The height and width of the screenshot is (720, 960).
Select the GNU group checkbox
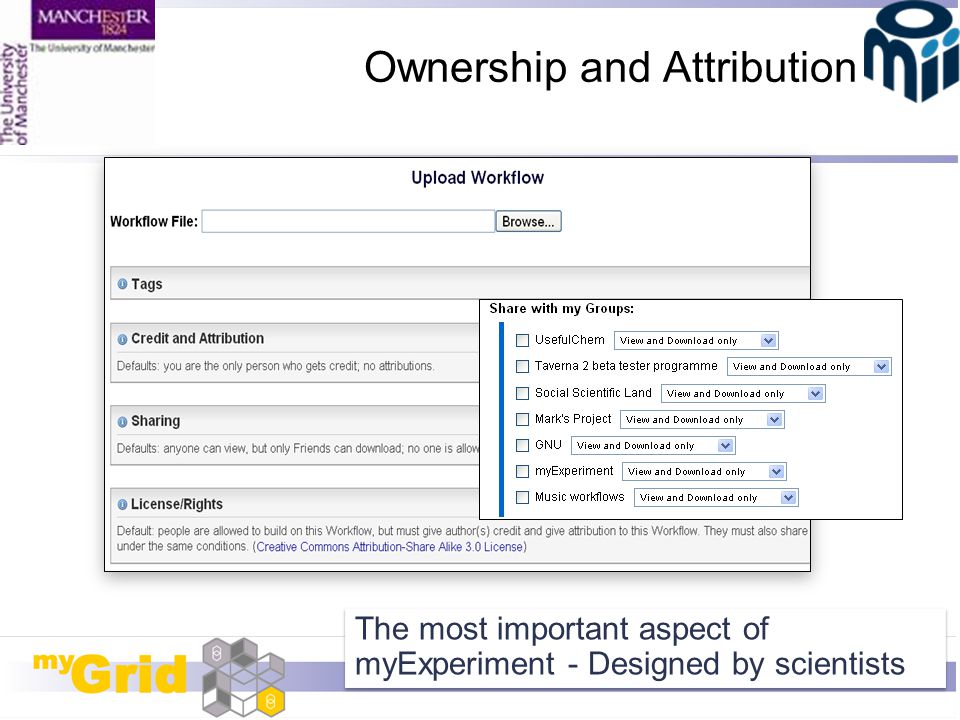tap(522, 445)
